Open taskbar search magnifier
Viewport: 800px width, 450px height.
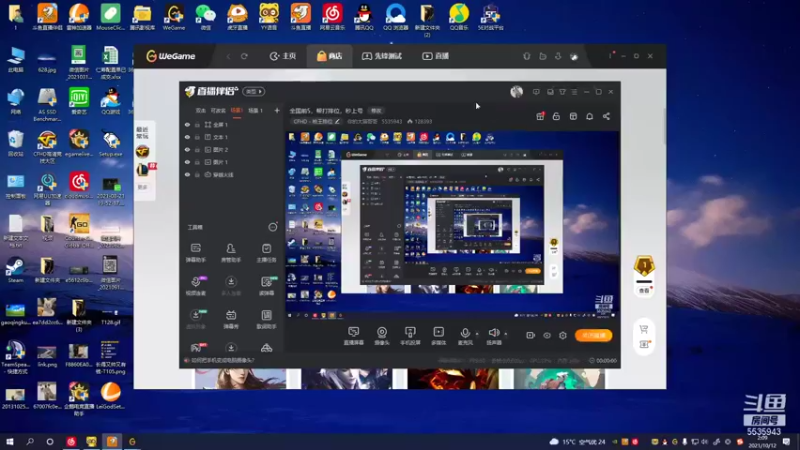tap(30, 441)
